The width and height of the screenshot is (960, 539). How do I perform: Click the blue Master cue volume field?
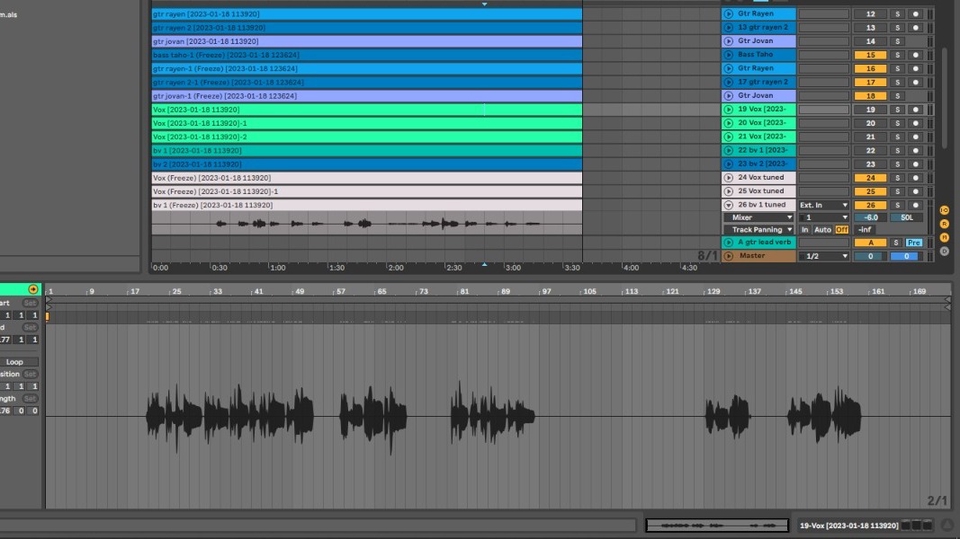[x=906, y=256]
